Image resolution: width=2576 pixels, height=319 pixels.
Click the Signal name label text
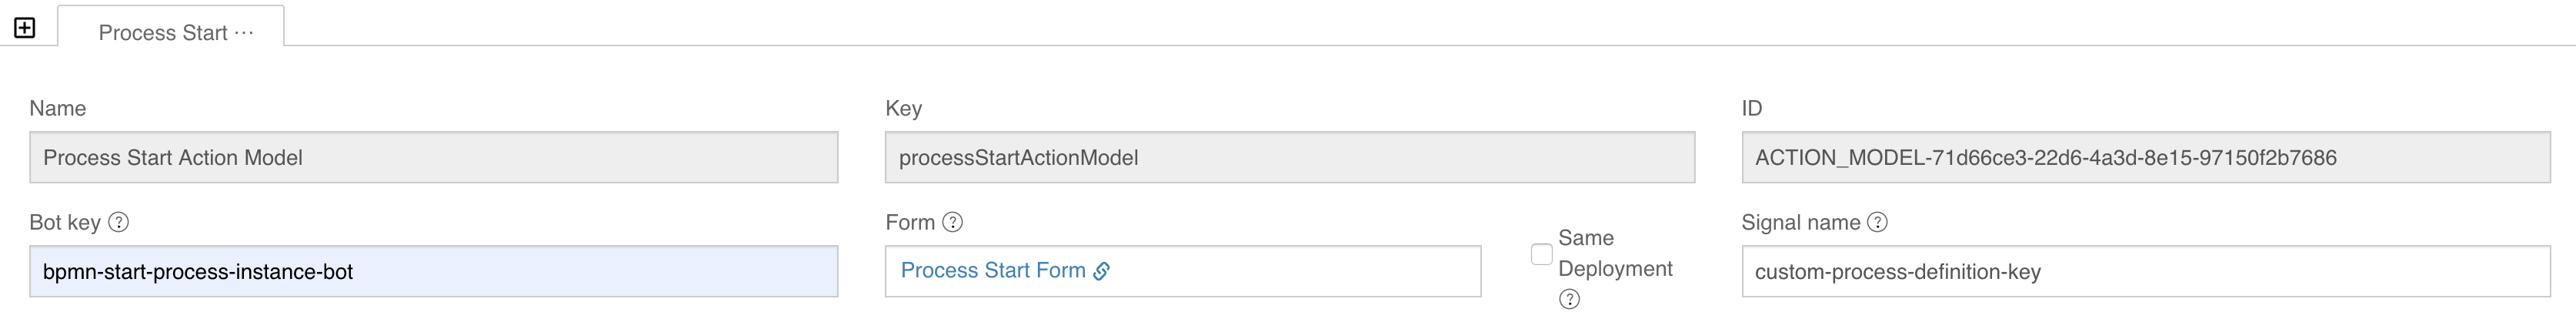point(1800,222)
